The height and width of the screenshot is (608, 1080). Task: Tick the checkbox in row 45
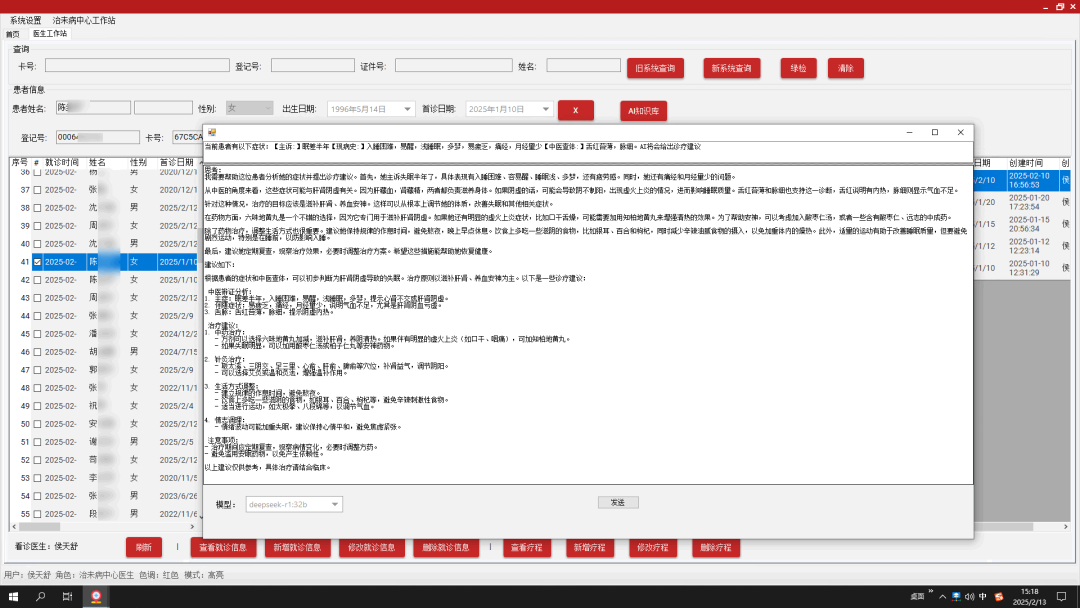(38, 334)
